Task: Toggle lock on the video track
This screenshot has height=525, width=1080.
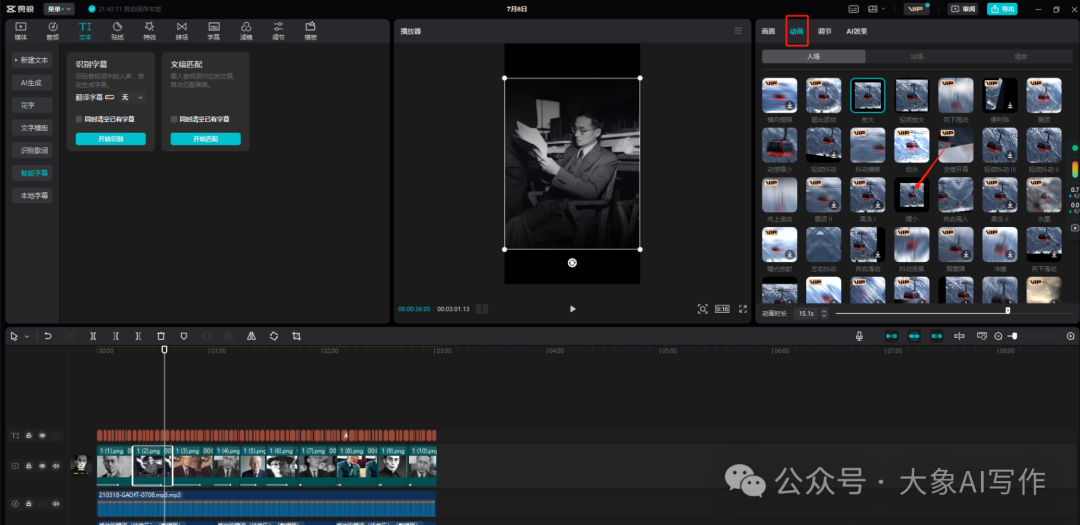Action: tap(29, 466)
